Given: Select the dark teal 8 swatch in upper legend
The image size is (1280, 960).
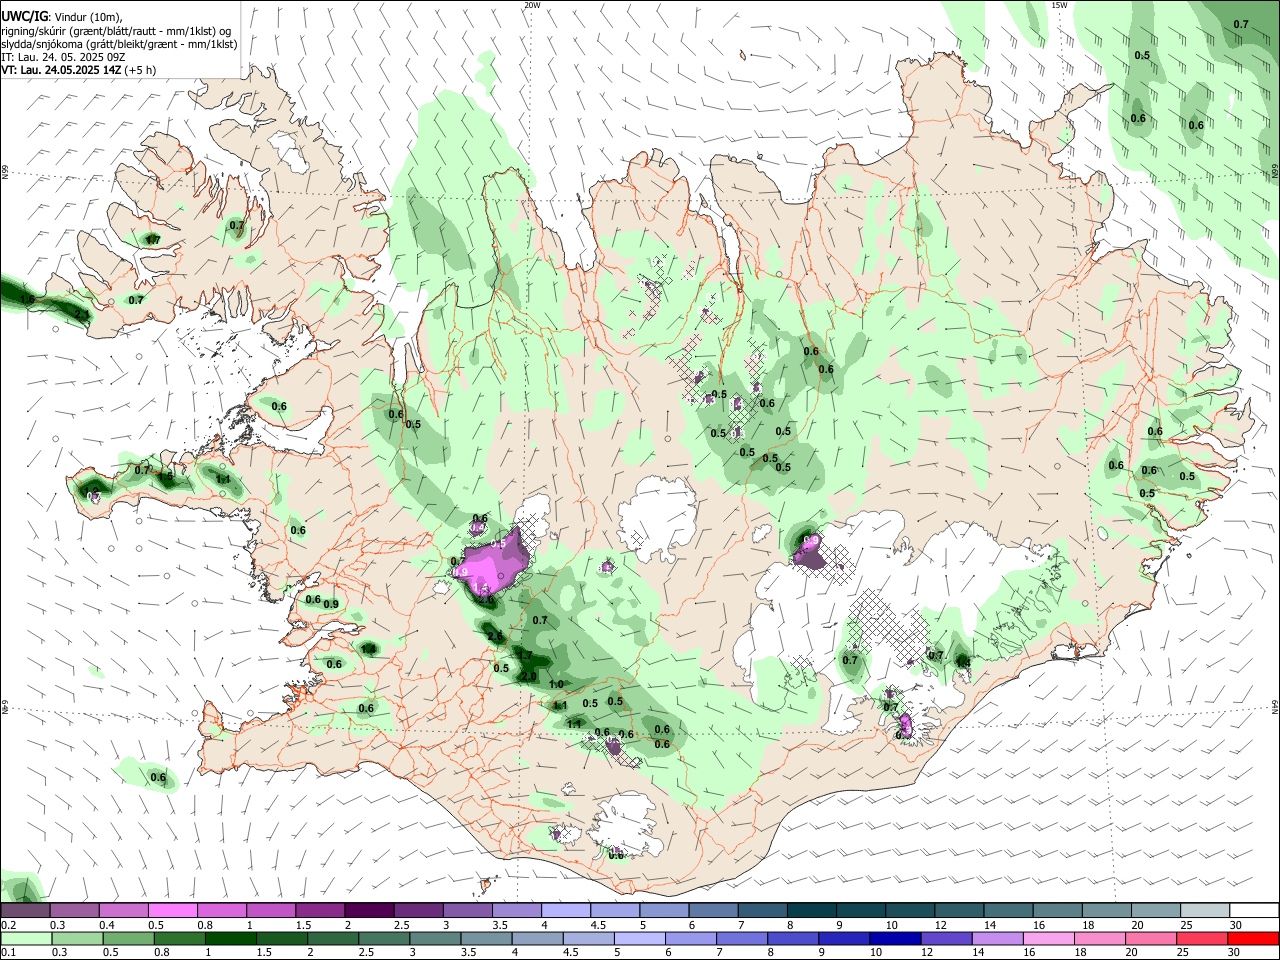Looking at the screenshot, I should 812,911.
